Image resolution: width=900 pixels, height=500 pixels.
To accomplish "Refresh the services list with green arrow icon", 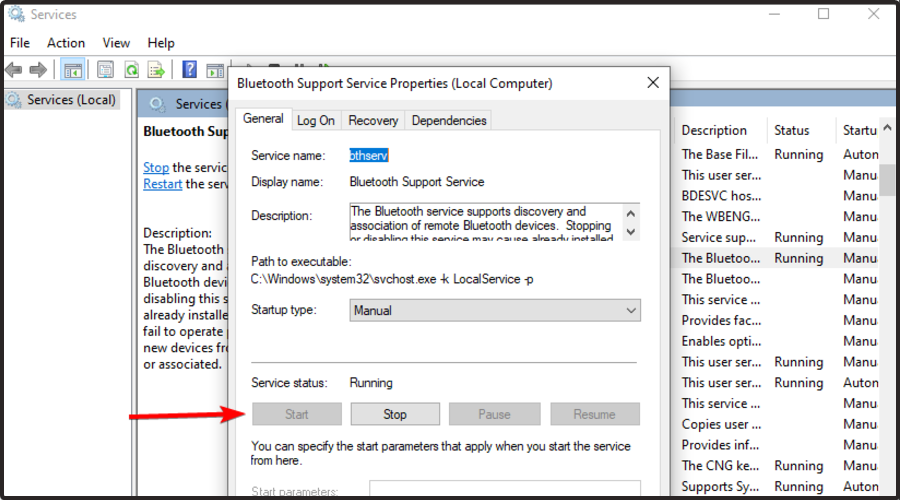I will pos(132,71).
